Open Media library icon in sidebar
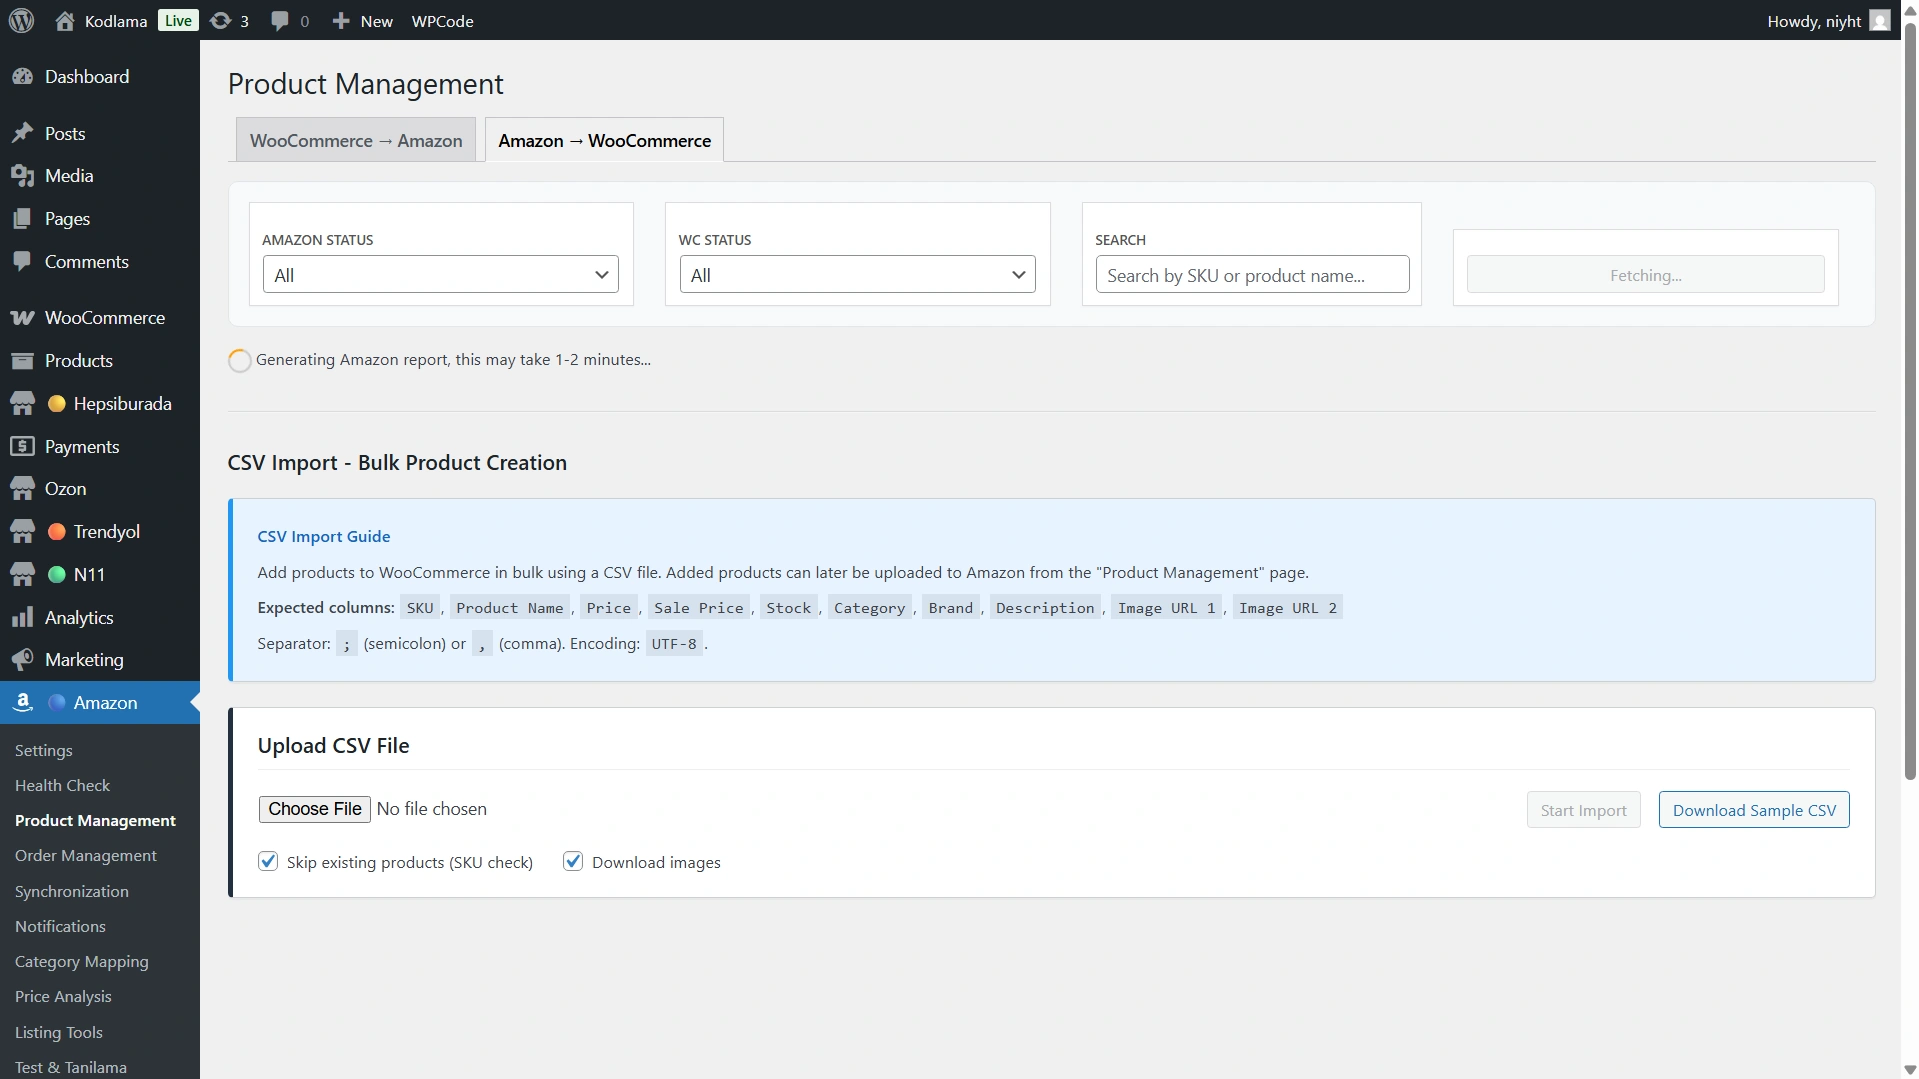Image resolution: width=1919 pixels, height=1079 pixels. tap(22, 176)
